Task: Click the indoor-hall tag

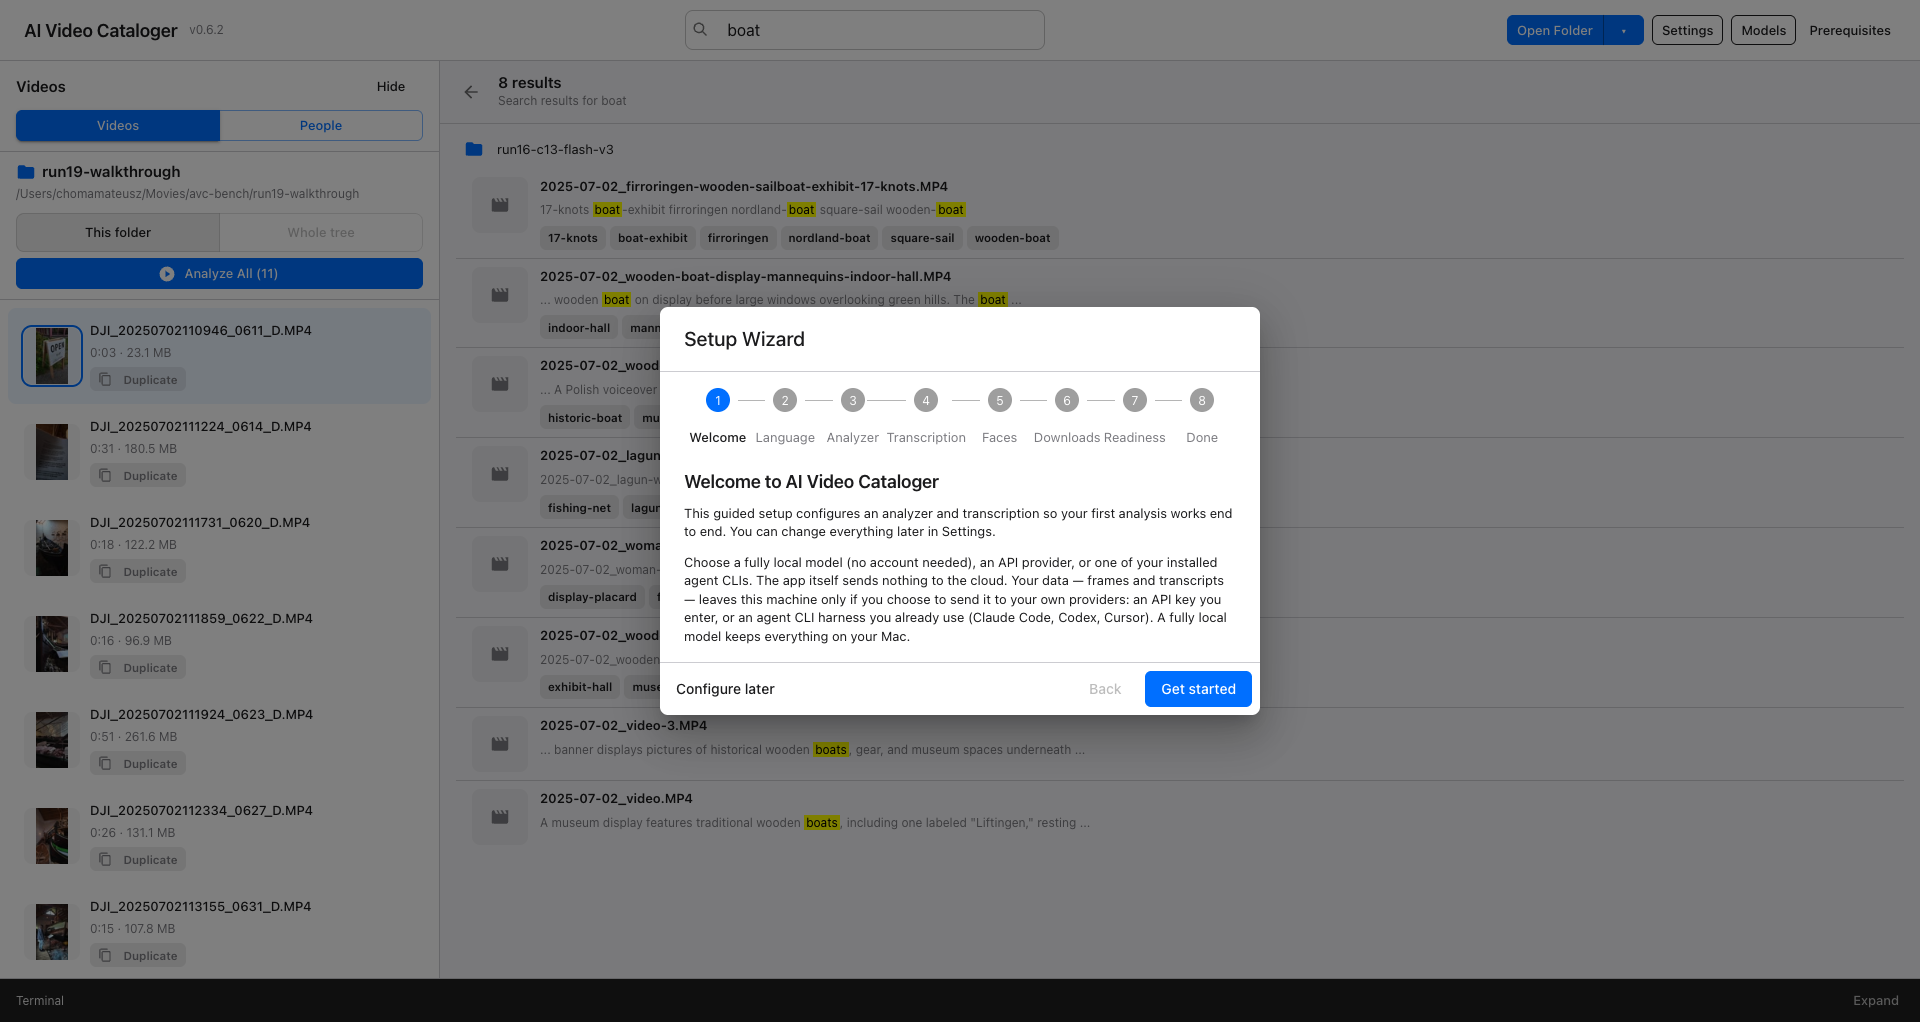Action: (579, 328)
